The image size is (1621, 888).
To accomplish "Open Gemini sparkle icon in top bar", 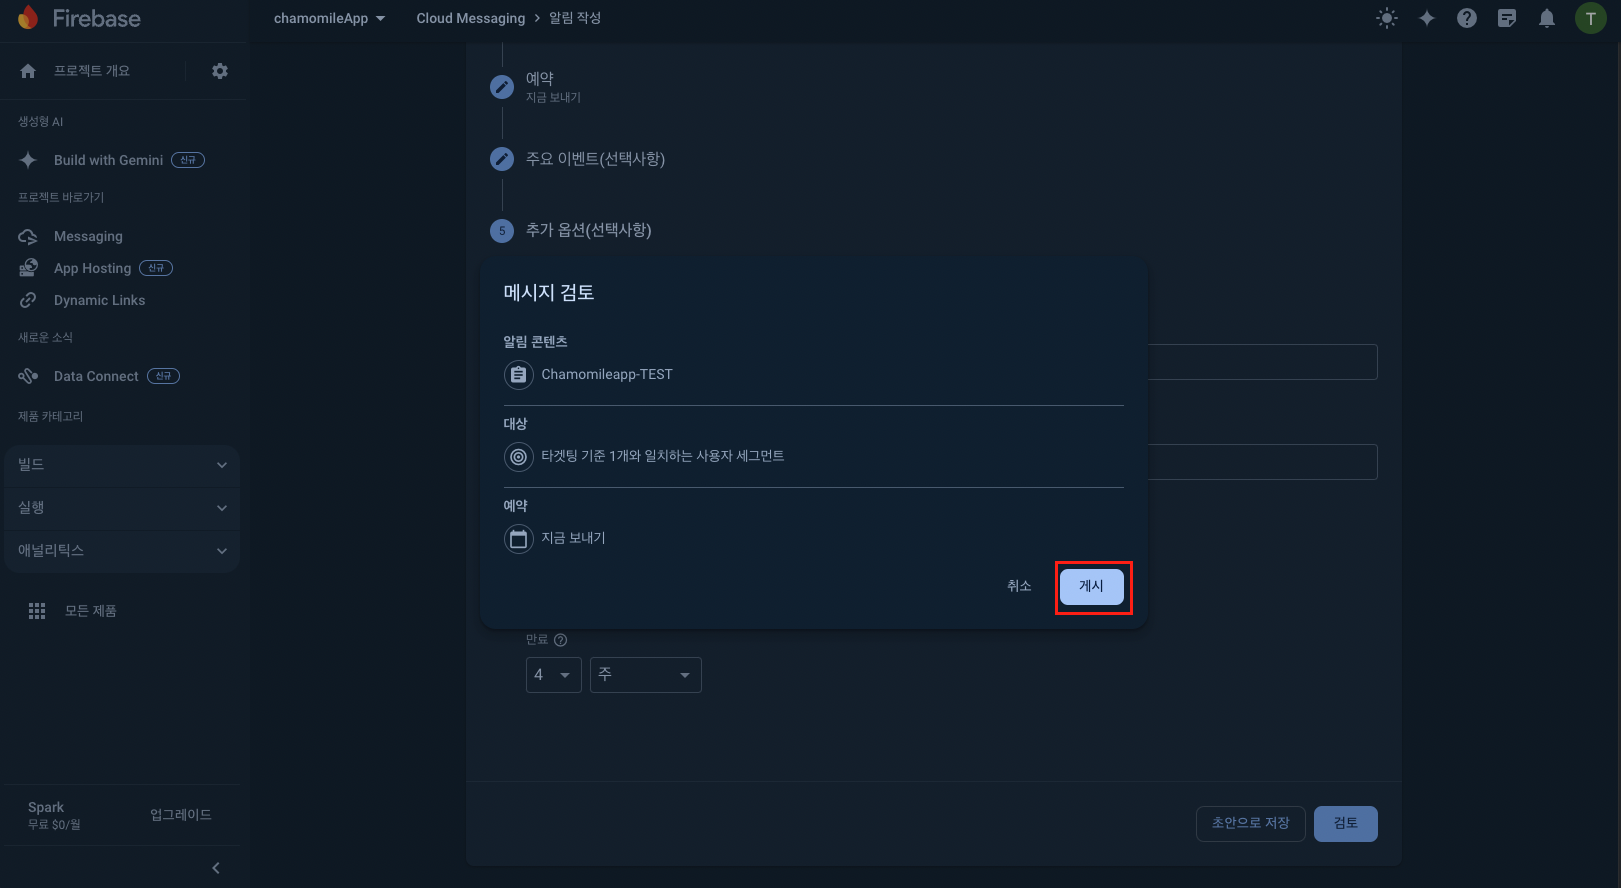I will coord(1427,18).
